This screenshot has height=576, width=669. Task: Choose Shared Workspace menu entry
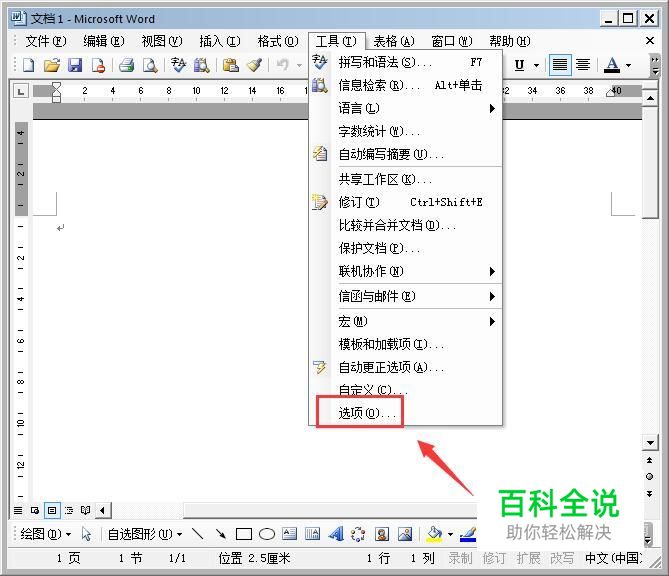click(x=405, y=179)
